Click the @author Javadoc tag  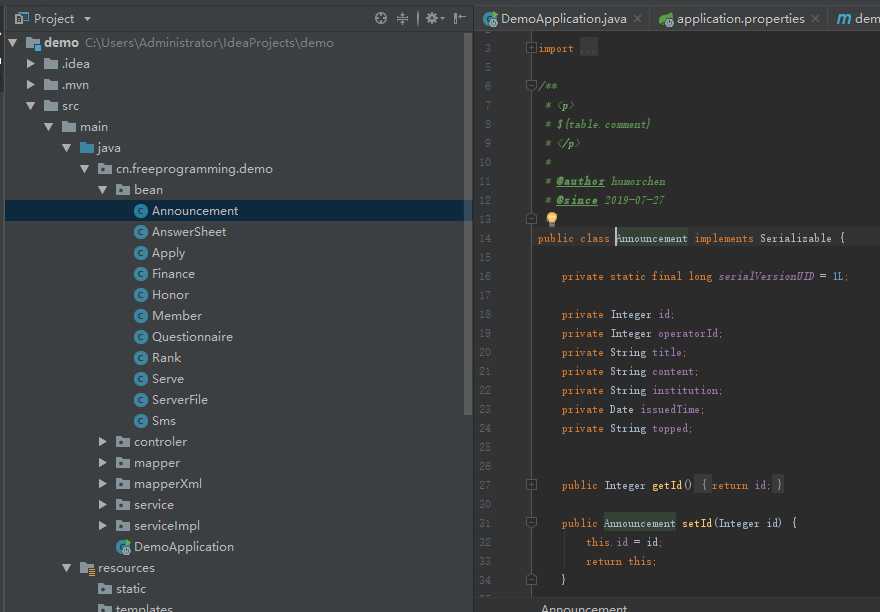click(x=580, y=181)
